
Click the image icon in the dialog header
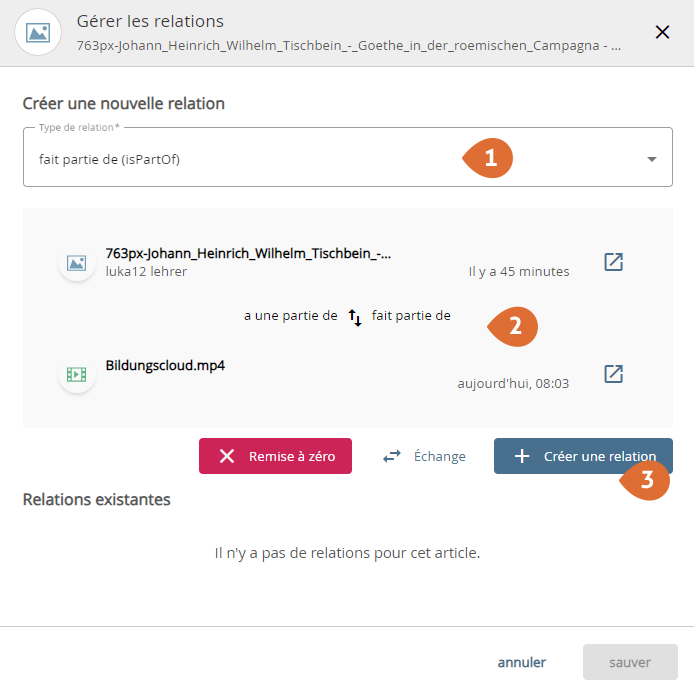click(x=38, y=32)
